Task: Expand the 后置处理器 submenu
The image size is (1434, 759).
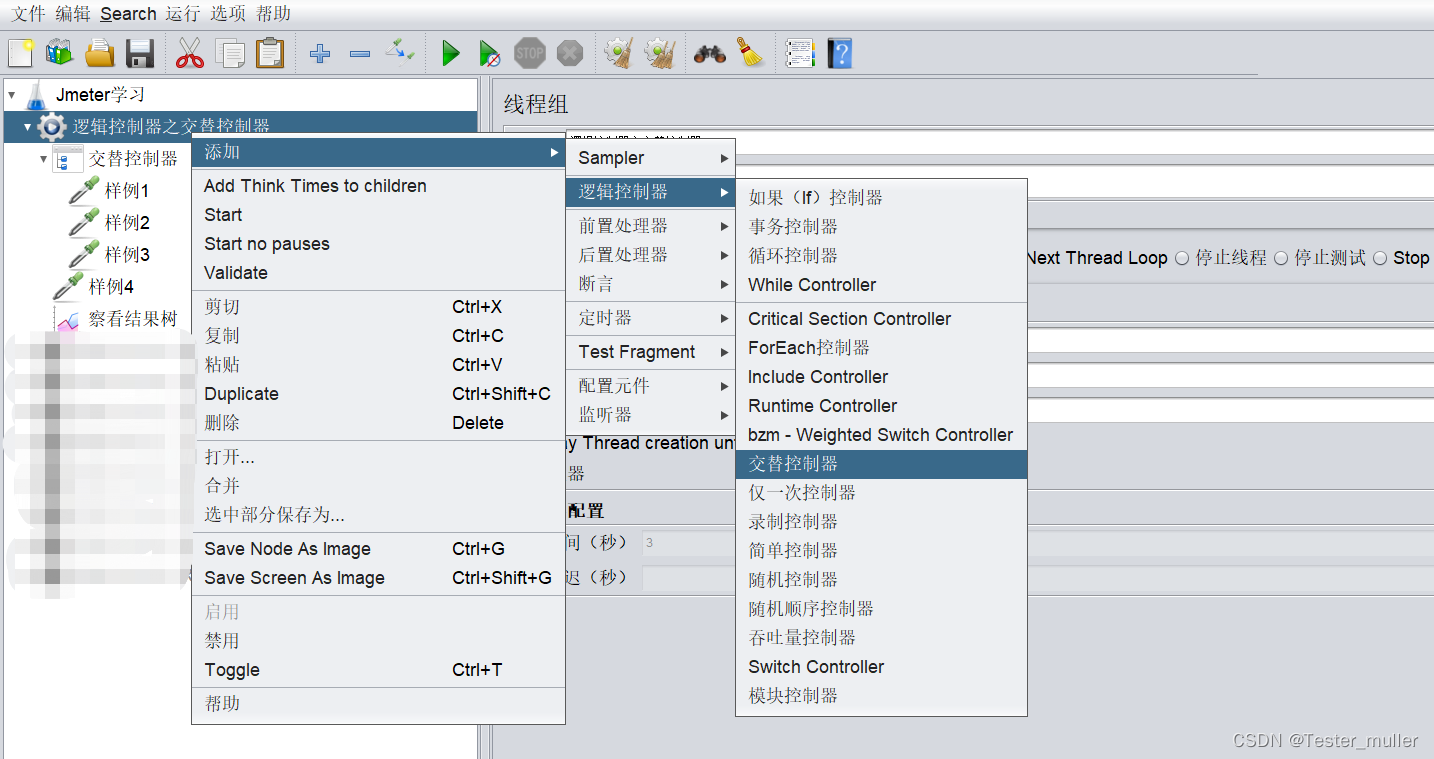Action: click(x=651, y=255)
